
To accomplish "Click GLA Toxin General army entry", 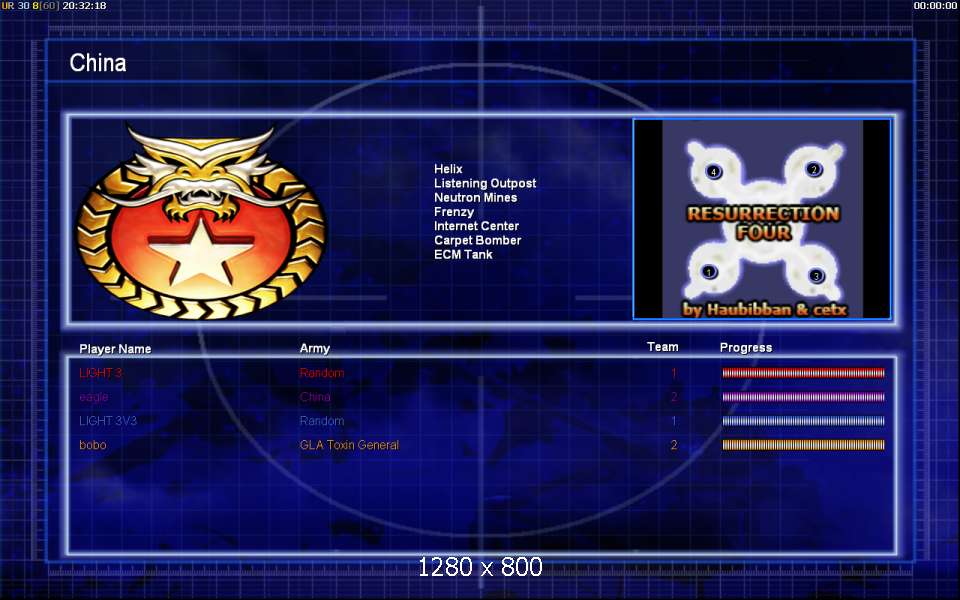I will [349, 445].
